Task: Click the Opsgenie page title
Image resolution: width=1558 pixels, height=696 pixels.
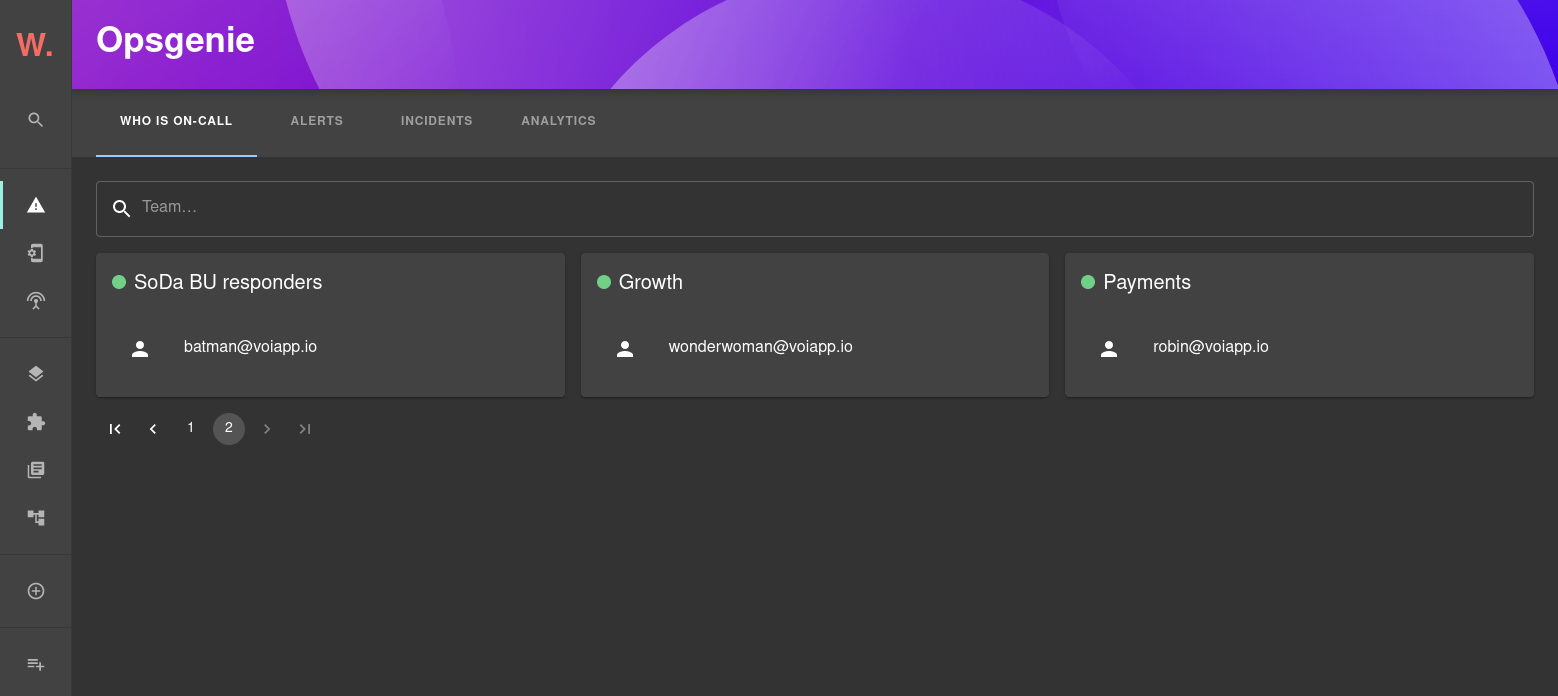Action: pos(175,41)
